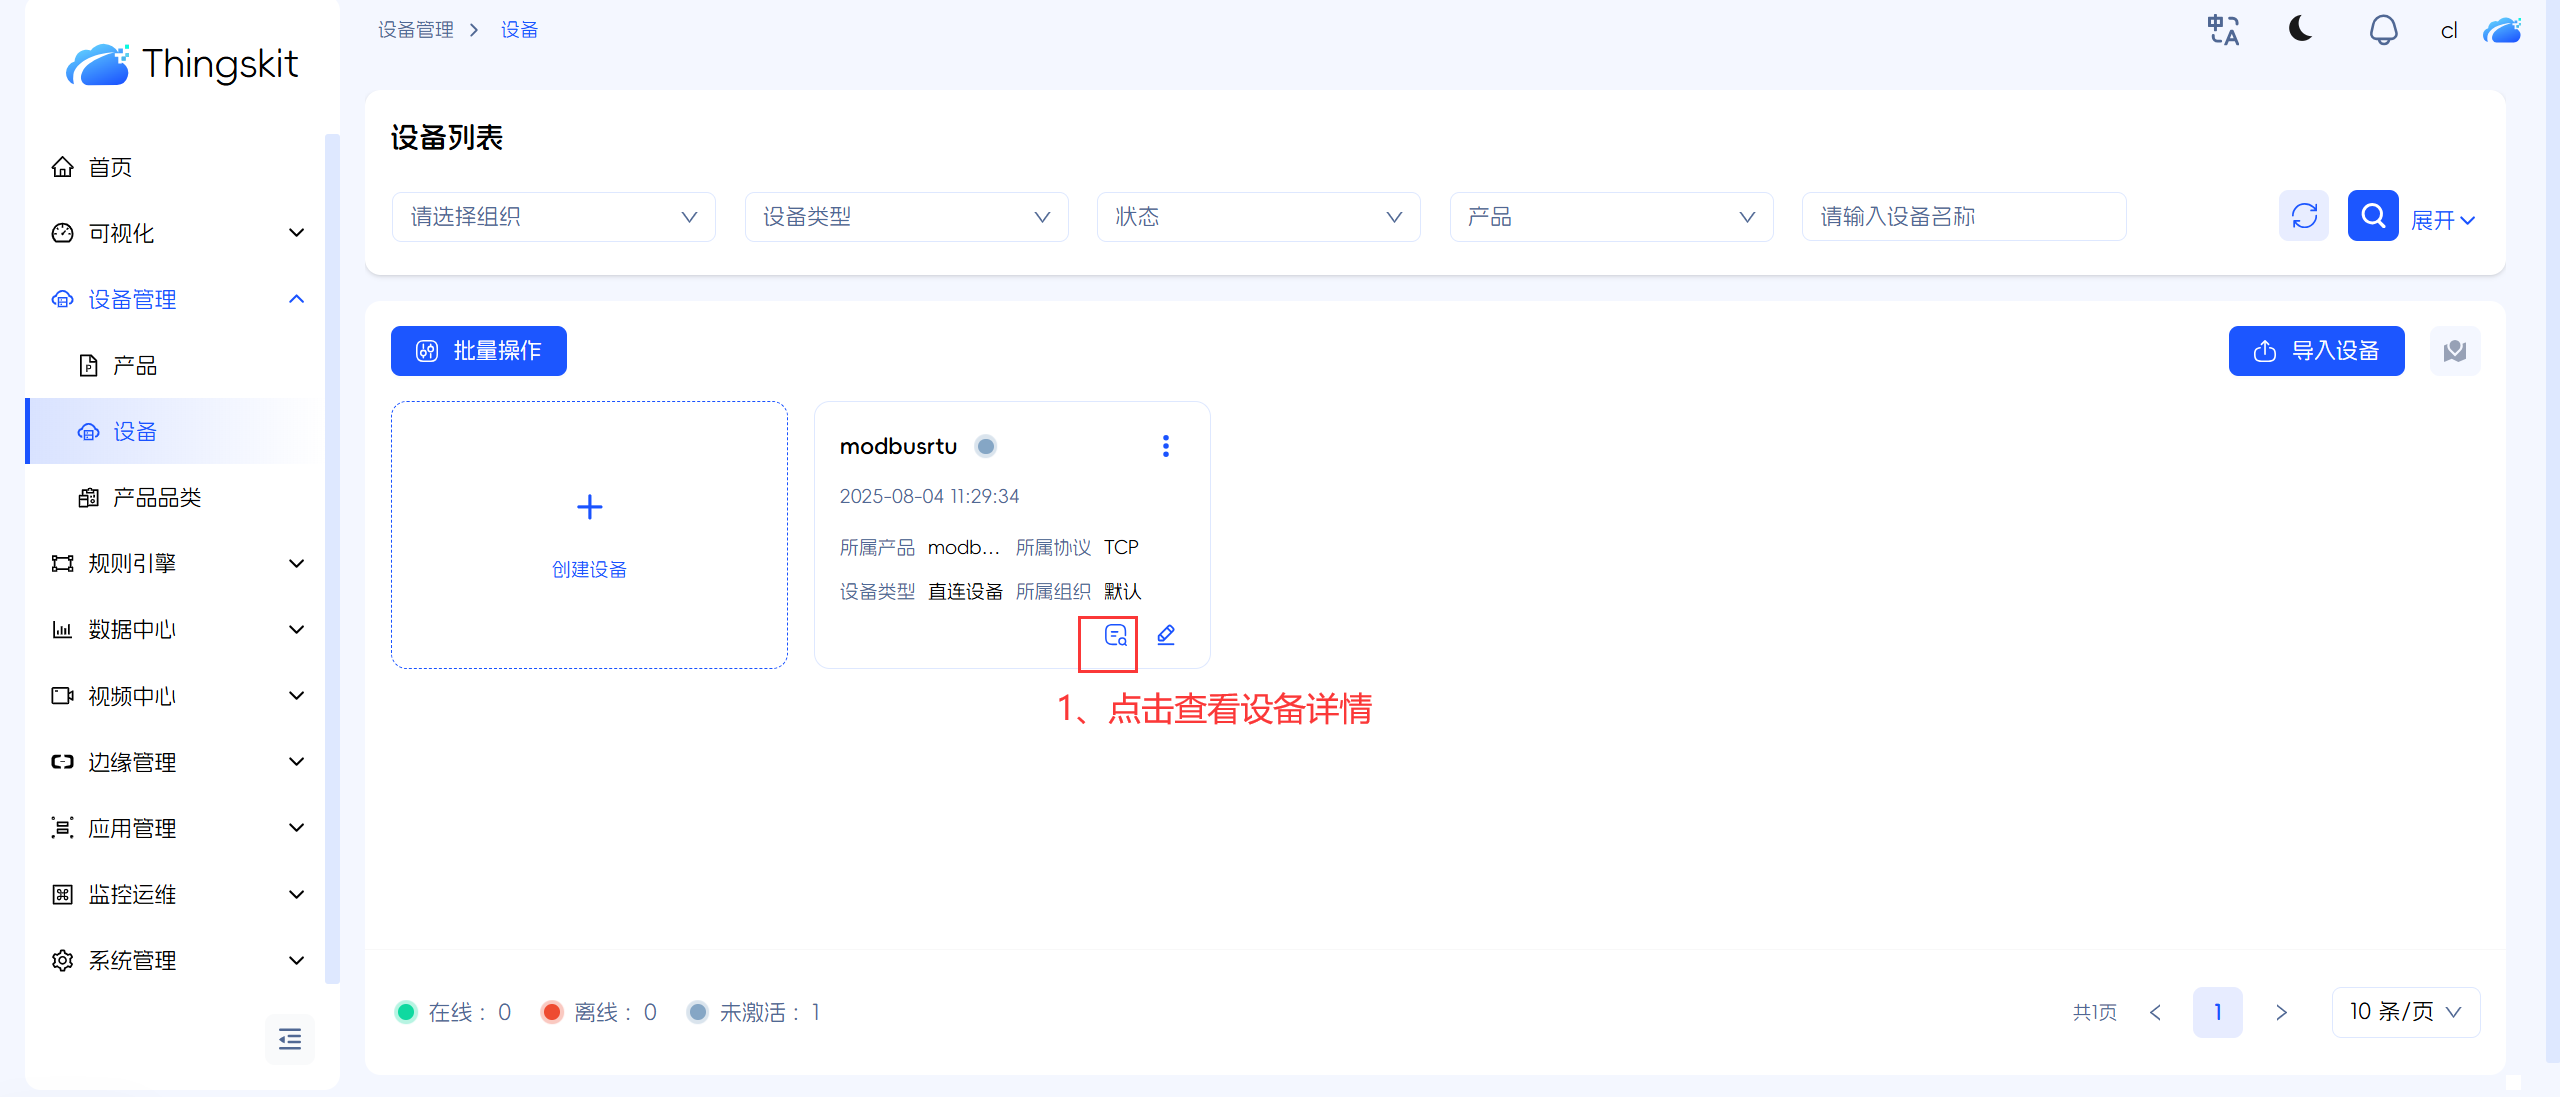Click the language translation icon
2560x1097 pixels.
click(x=2223, y=30)
